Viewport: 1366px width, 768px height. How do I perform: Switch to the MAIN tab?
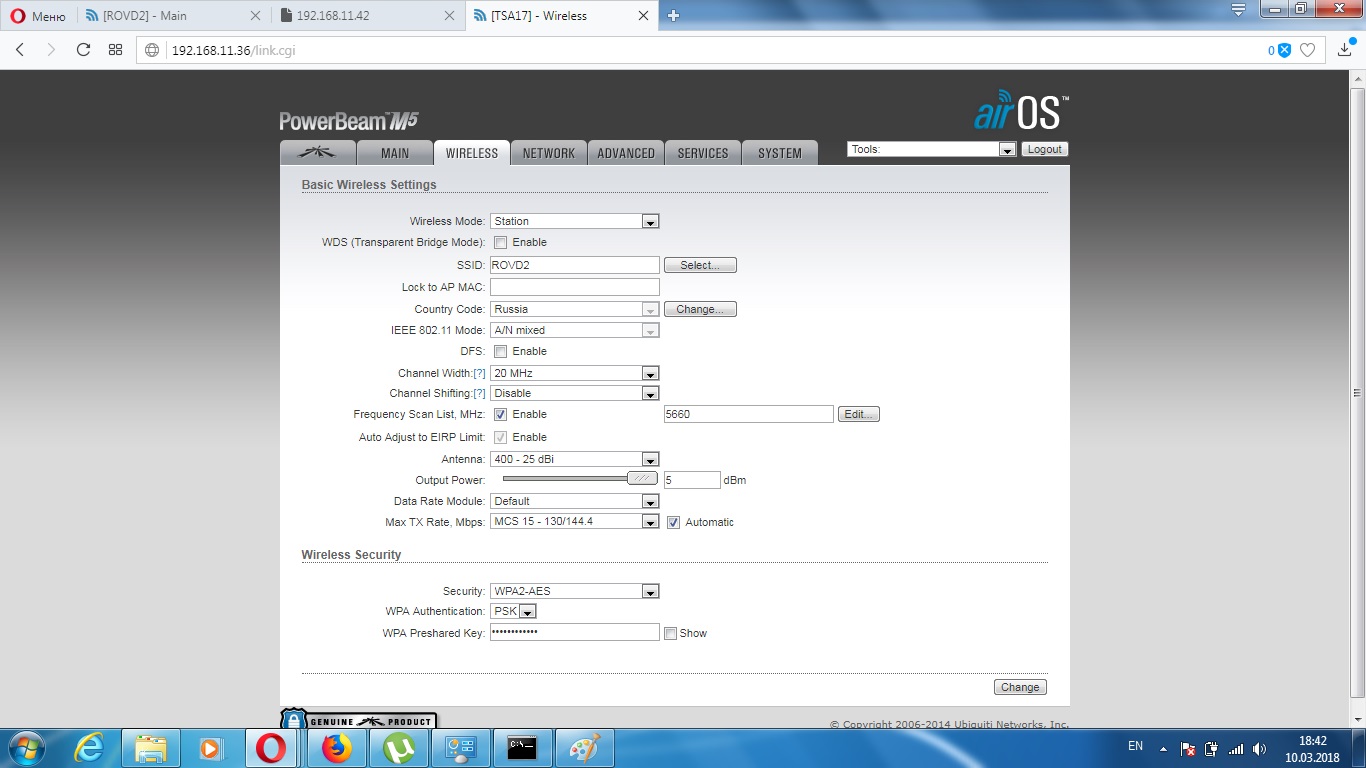point(395,153)
